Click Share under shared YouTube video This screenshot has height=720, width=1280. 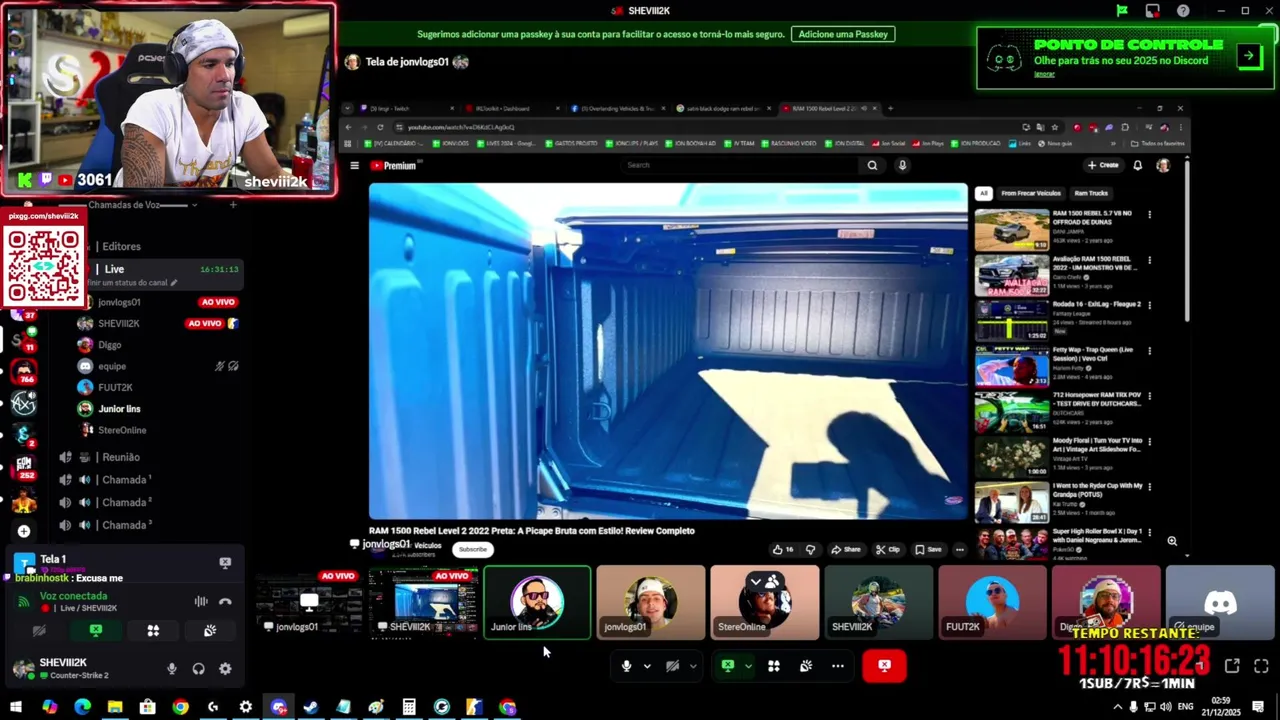(x=846, y=549)
